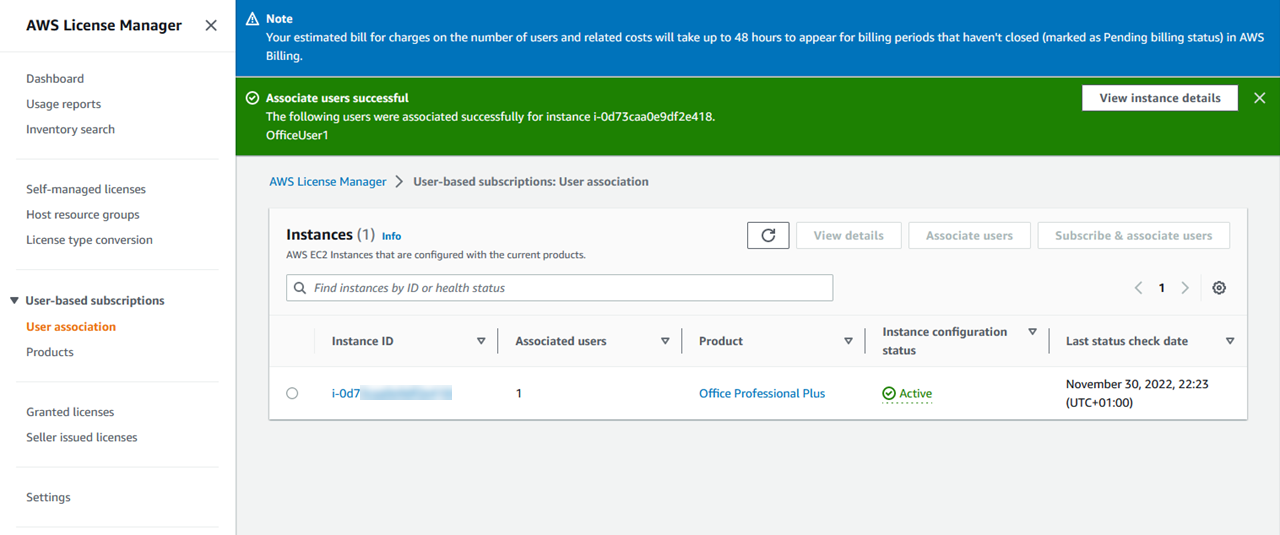This screenshot has height=535, width=1280.
Task: Sort by Associated users column arrow
Action: 665,341
